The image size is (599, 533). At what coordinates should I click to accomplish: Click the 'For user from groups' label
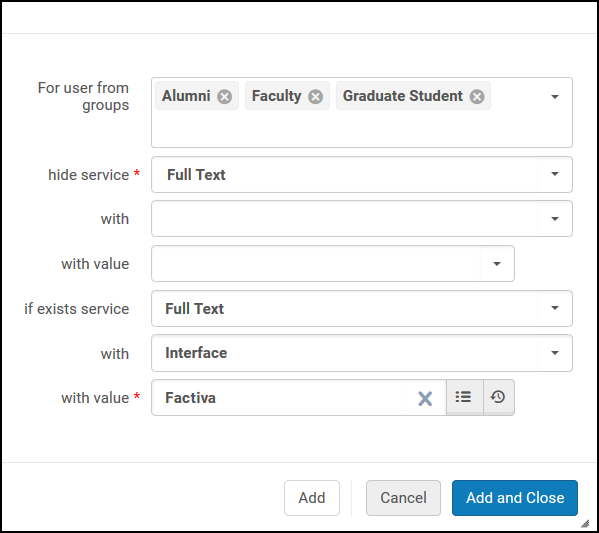point(83,96)
